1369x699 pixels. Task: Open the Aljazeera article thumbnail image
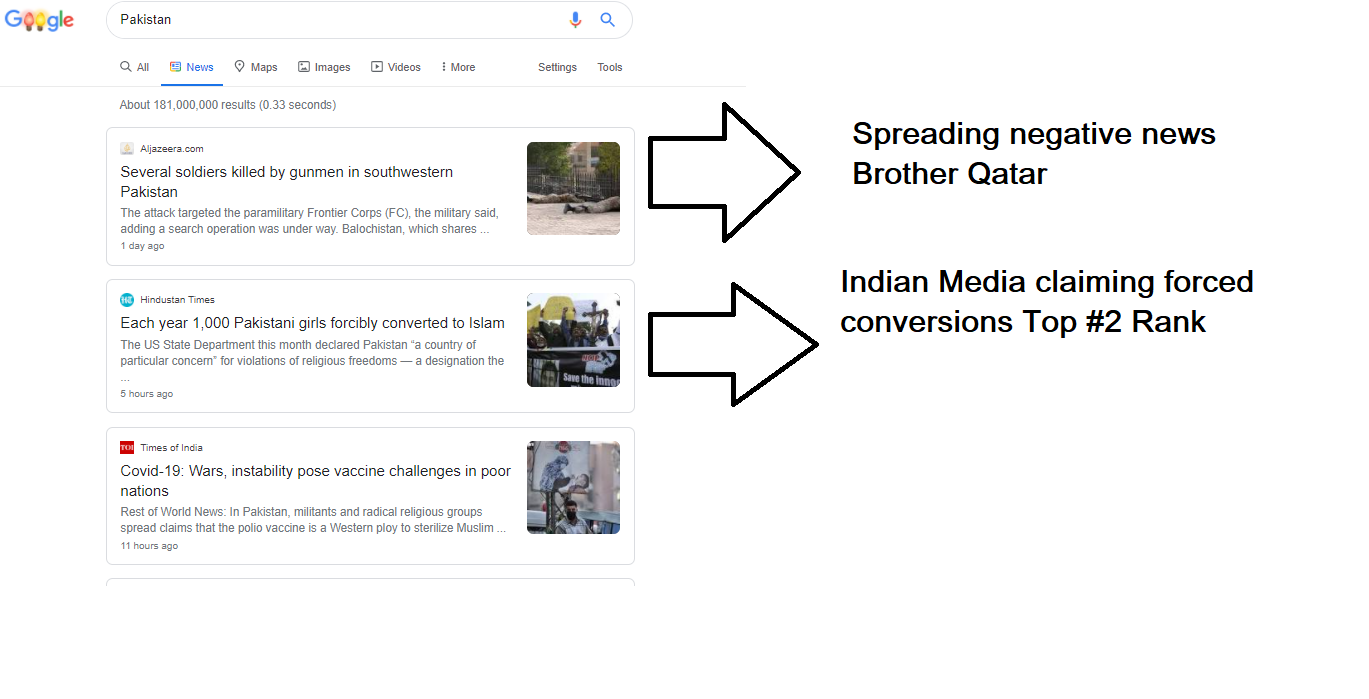[573, 188]
